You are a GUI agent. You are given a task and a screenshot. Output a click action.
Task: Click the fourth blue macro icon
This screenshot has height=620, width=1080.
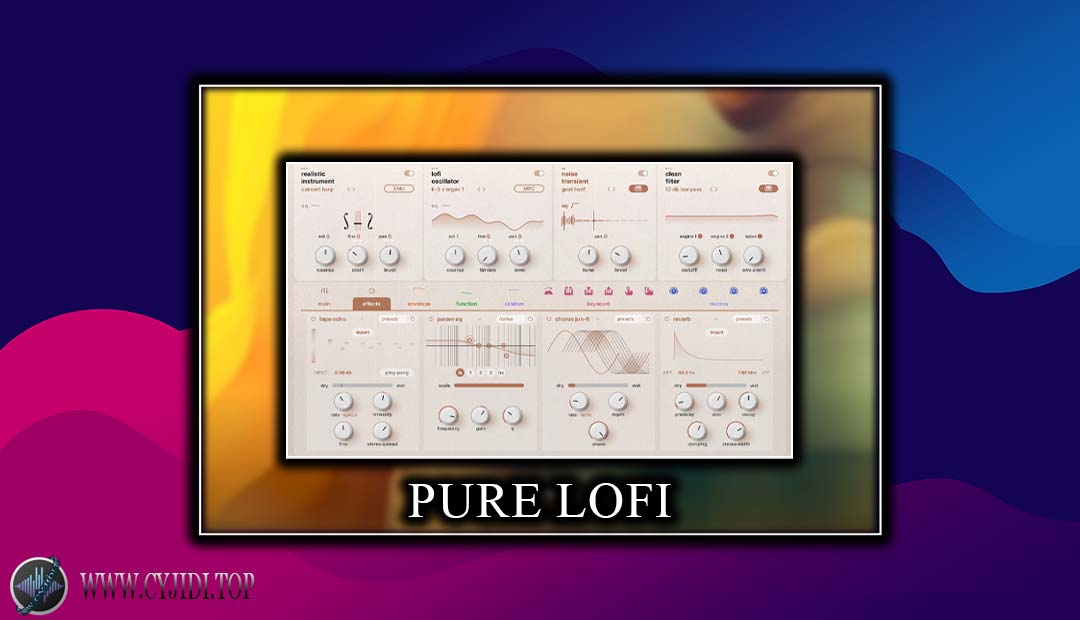point(763,291)
